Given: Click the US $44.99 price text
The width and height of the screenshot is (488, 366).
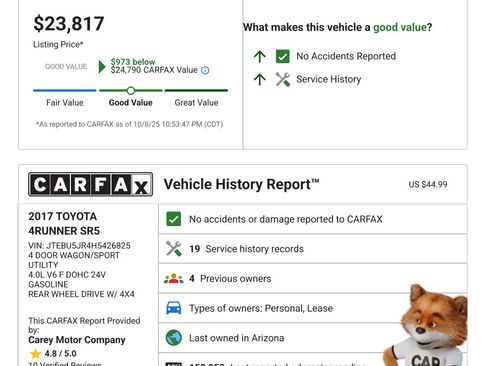Looking at the screenshot, I should point(428,184).
